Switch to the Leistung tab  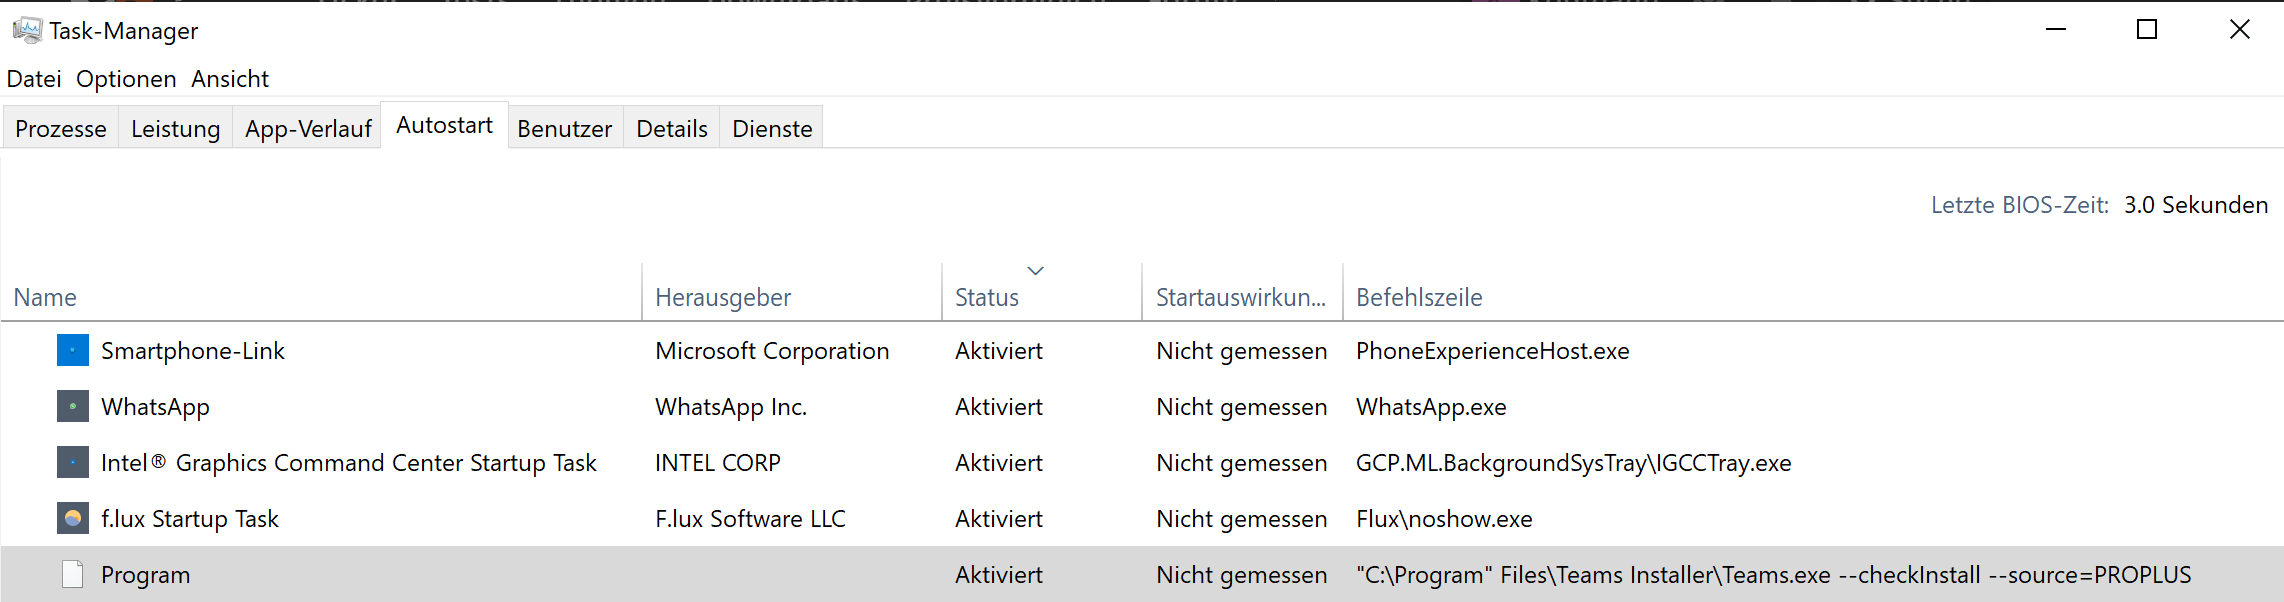pyautogui.click(x=176, y=129)
